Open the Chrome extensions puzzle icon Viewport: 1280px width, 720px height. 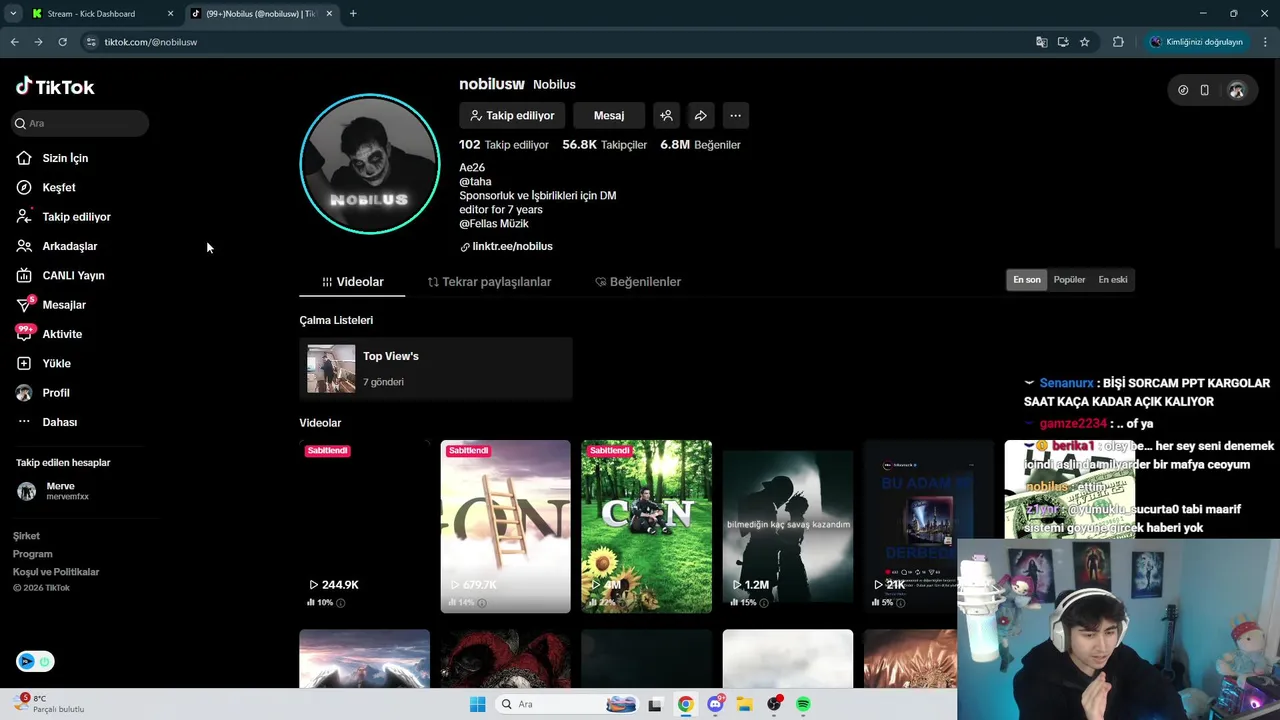[x=1118, y=42]
